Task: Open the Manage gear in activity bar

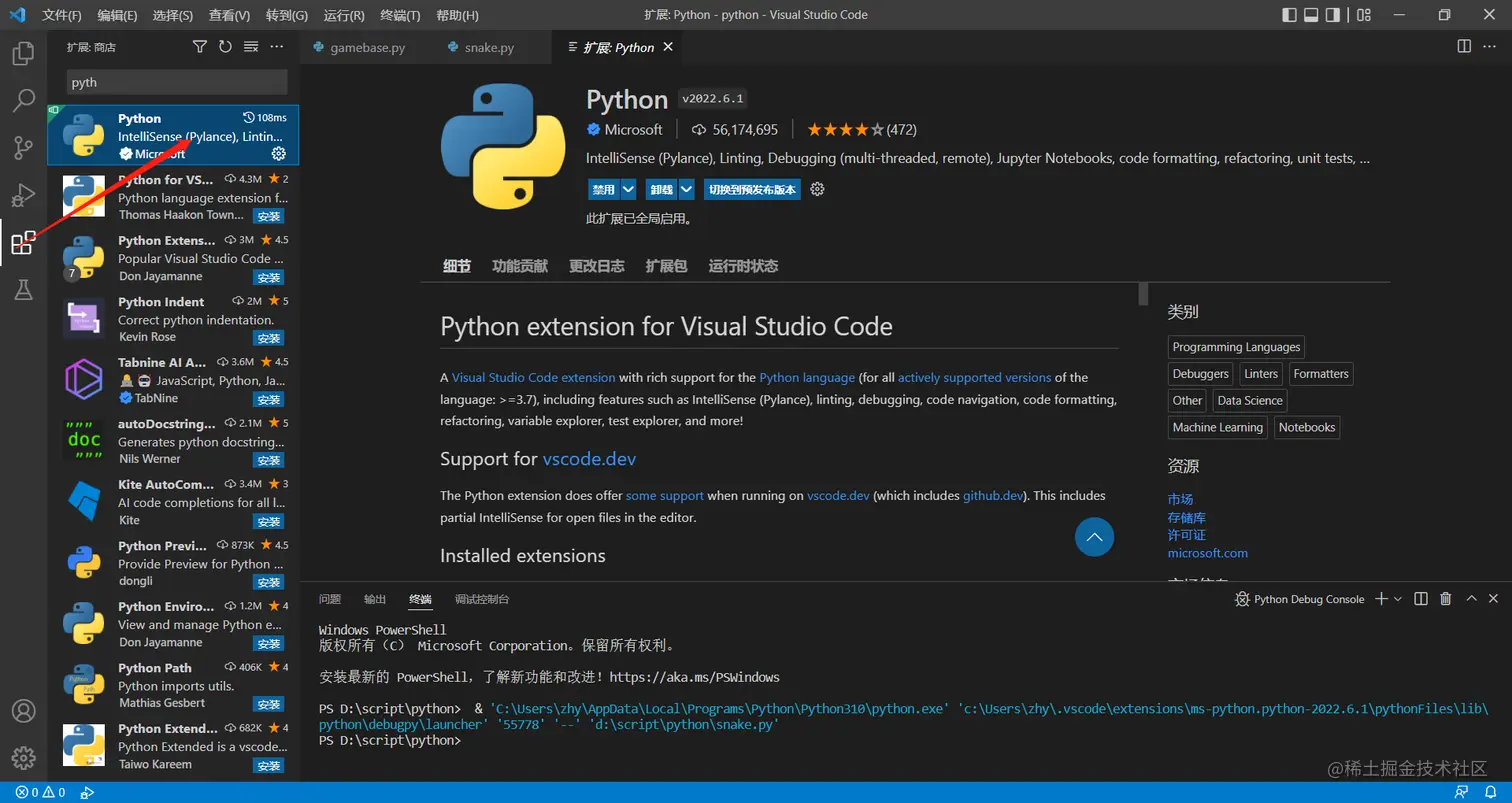Action: click(x=23, y=758)
